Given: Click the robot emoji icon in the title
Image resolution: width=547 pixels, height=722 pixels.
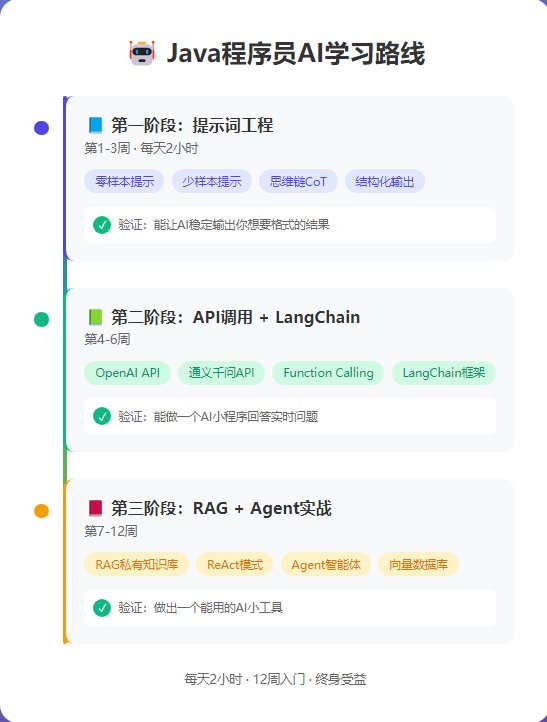Looking at the screenshot, I should (142, 53).
